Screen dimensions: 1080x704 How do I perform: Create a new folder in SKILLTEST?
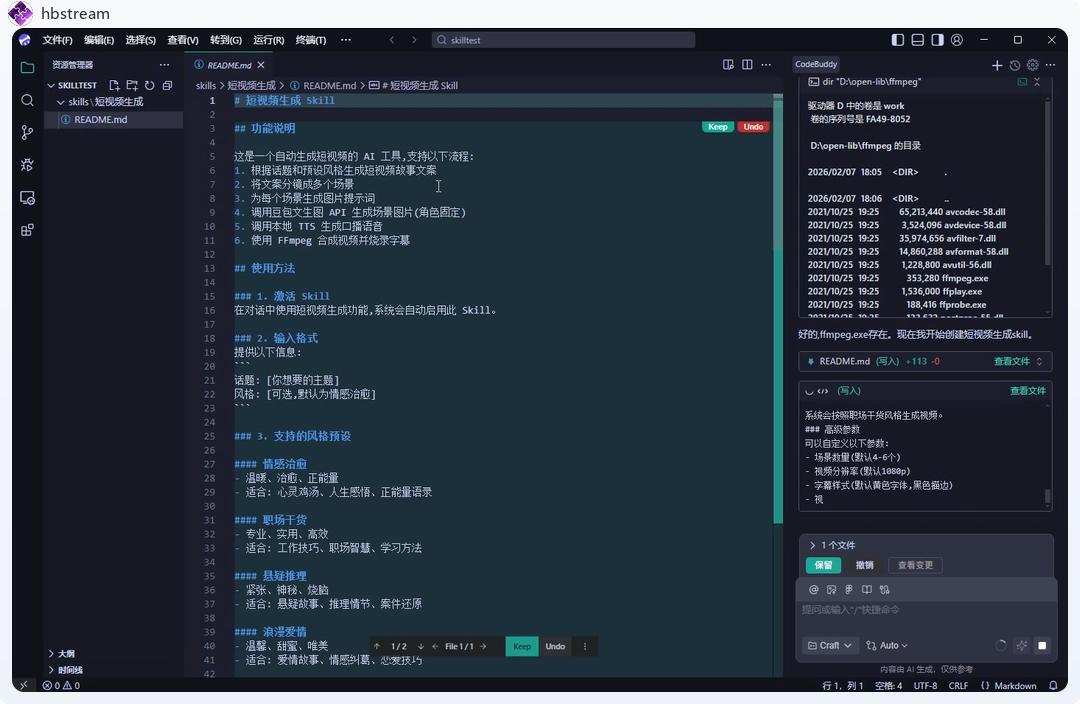pyautogui.click(x=132, y=85)
